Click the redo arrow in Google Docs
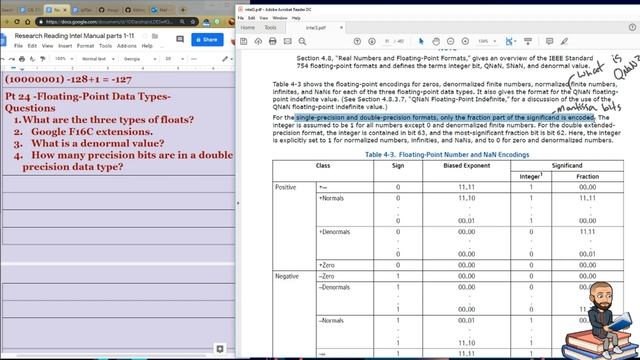This screenshot has height=360, width=640. pyautogui.click(x=11, y=59)
